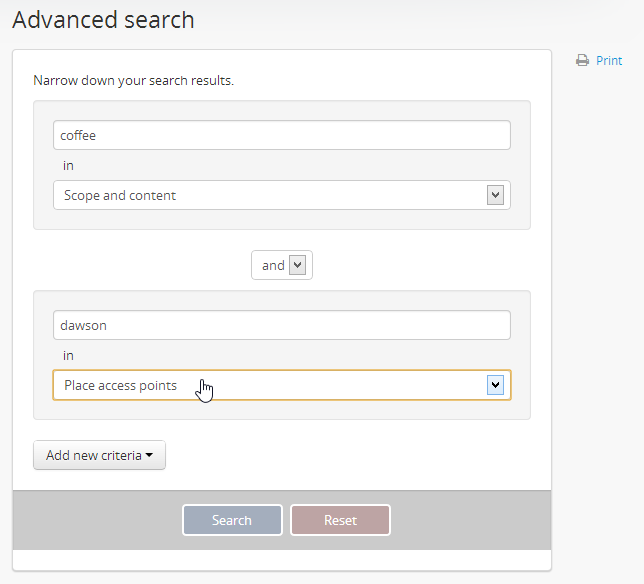
Task: Click the gray bar left of the Search button
Action: [95, 520]
